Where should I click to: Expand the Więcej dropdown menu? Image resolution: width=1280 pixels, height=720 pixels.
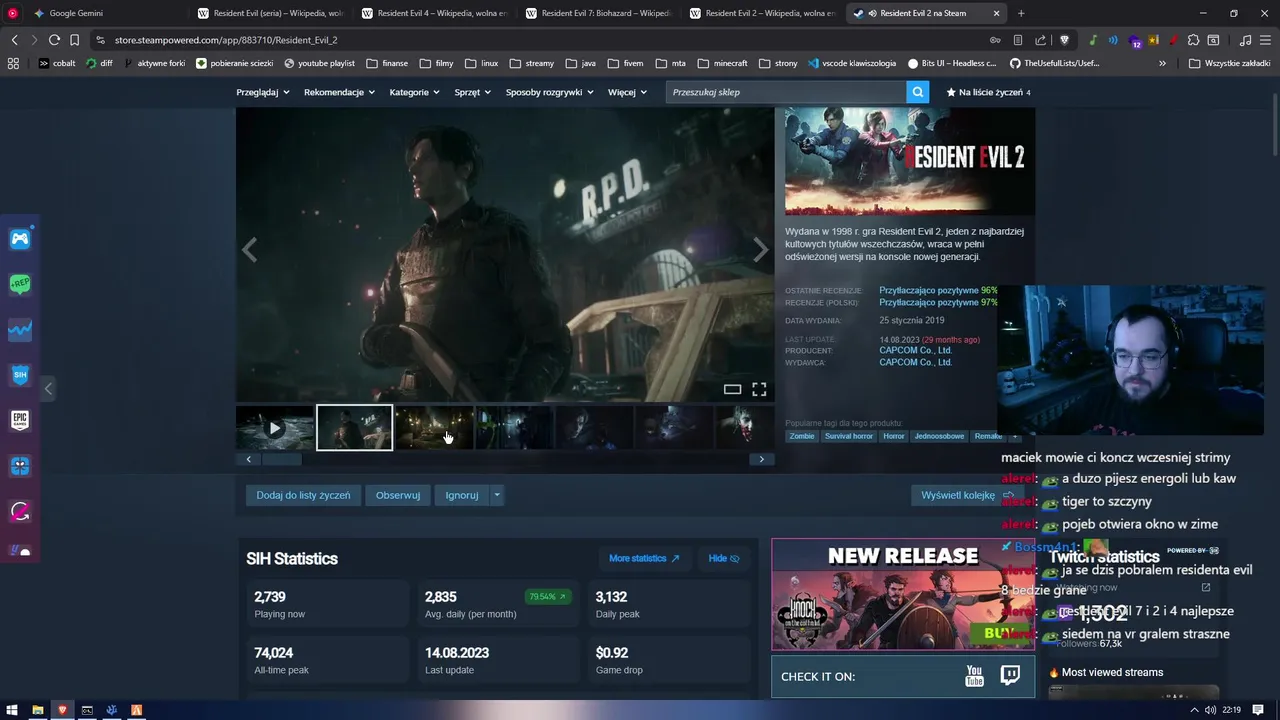(627, 92)
